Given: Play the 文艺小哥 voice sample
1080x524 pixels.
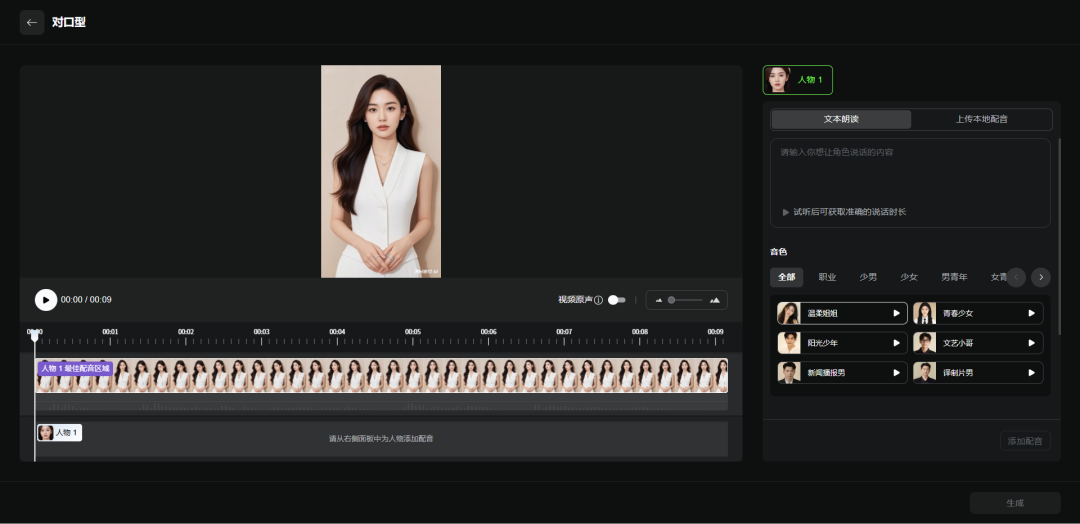Looking at the screenshot, I should pos(1031,343).
